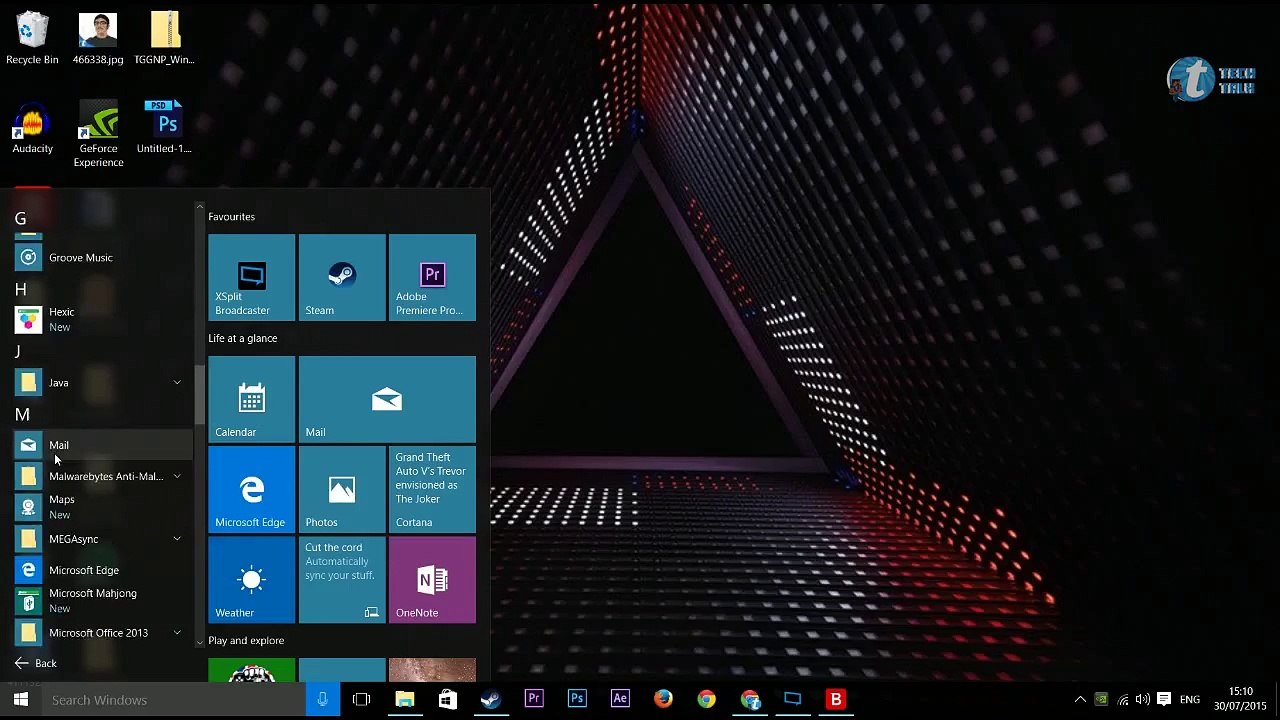Open the wide Mail tile
The height and width of the screenshot is (720, 1280).
[387, 399]
